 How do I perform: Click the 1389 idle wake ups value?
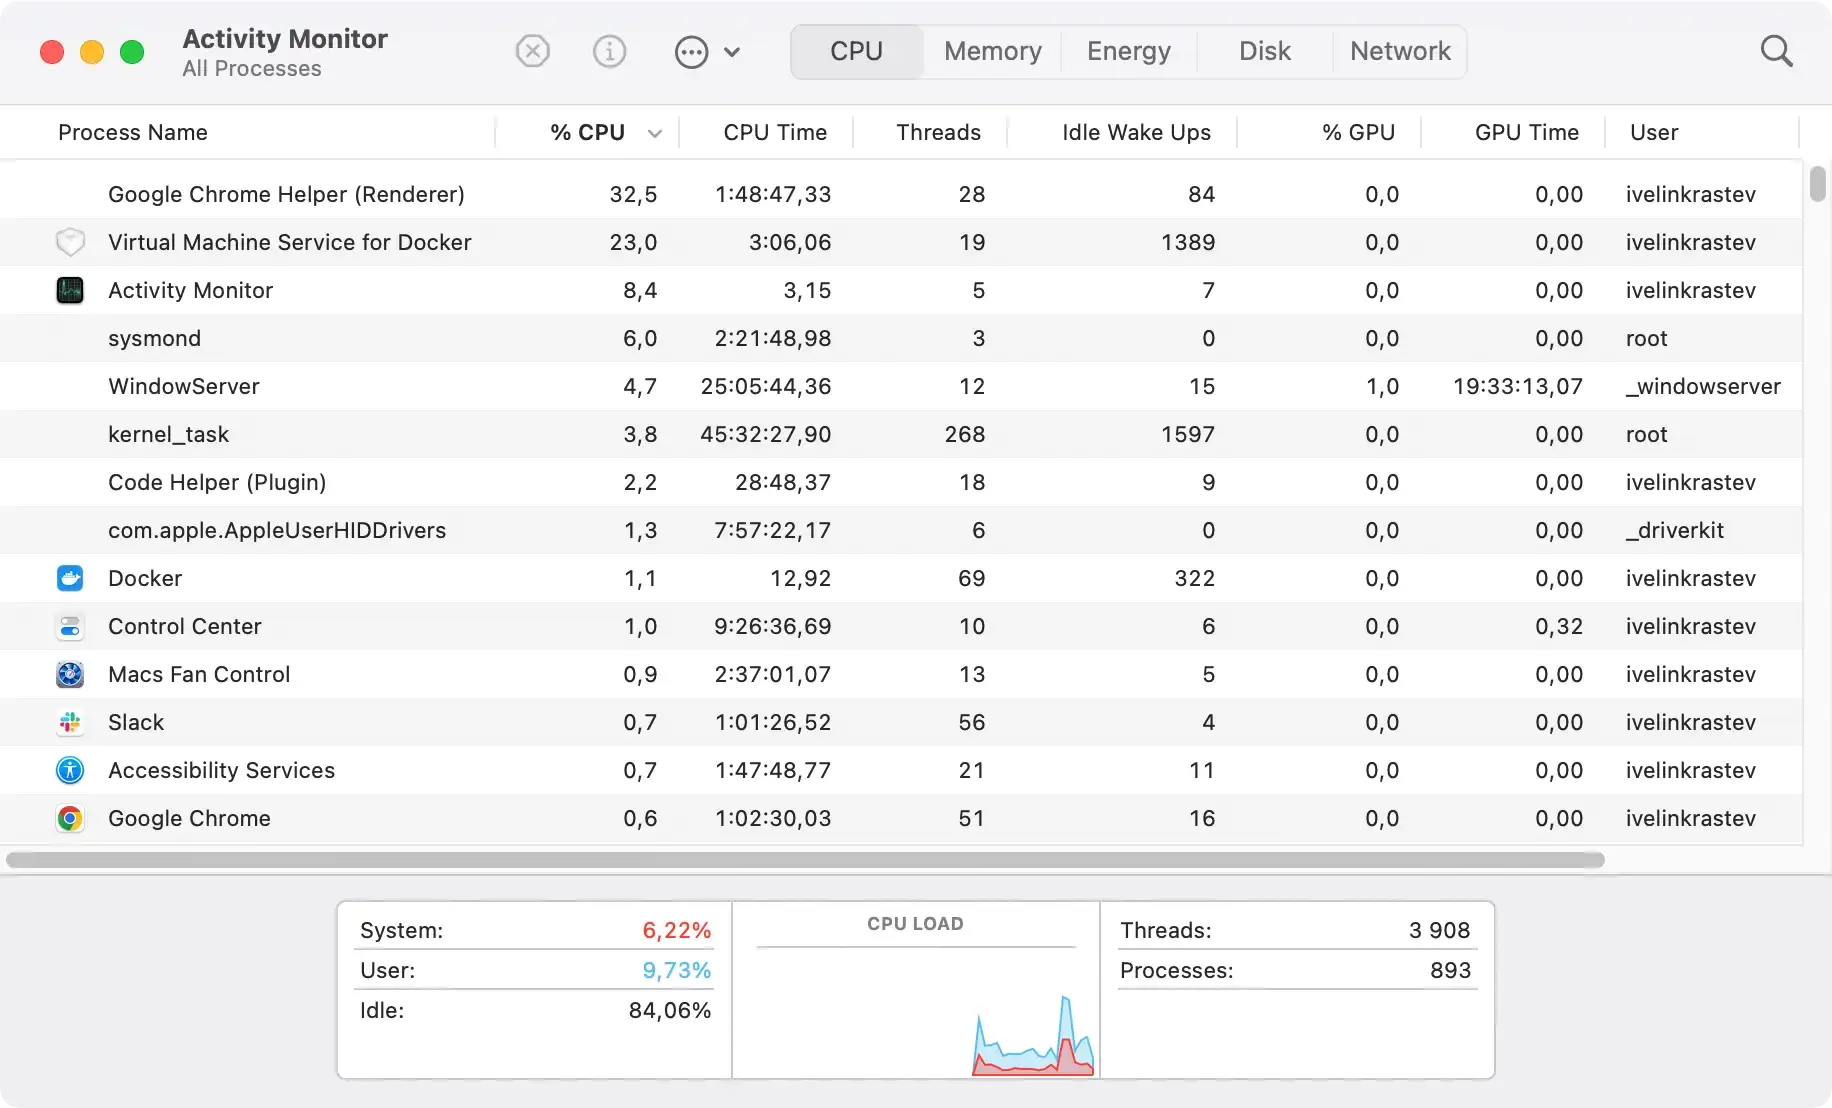[1188, 242]
